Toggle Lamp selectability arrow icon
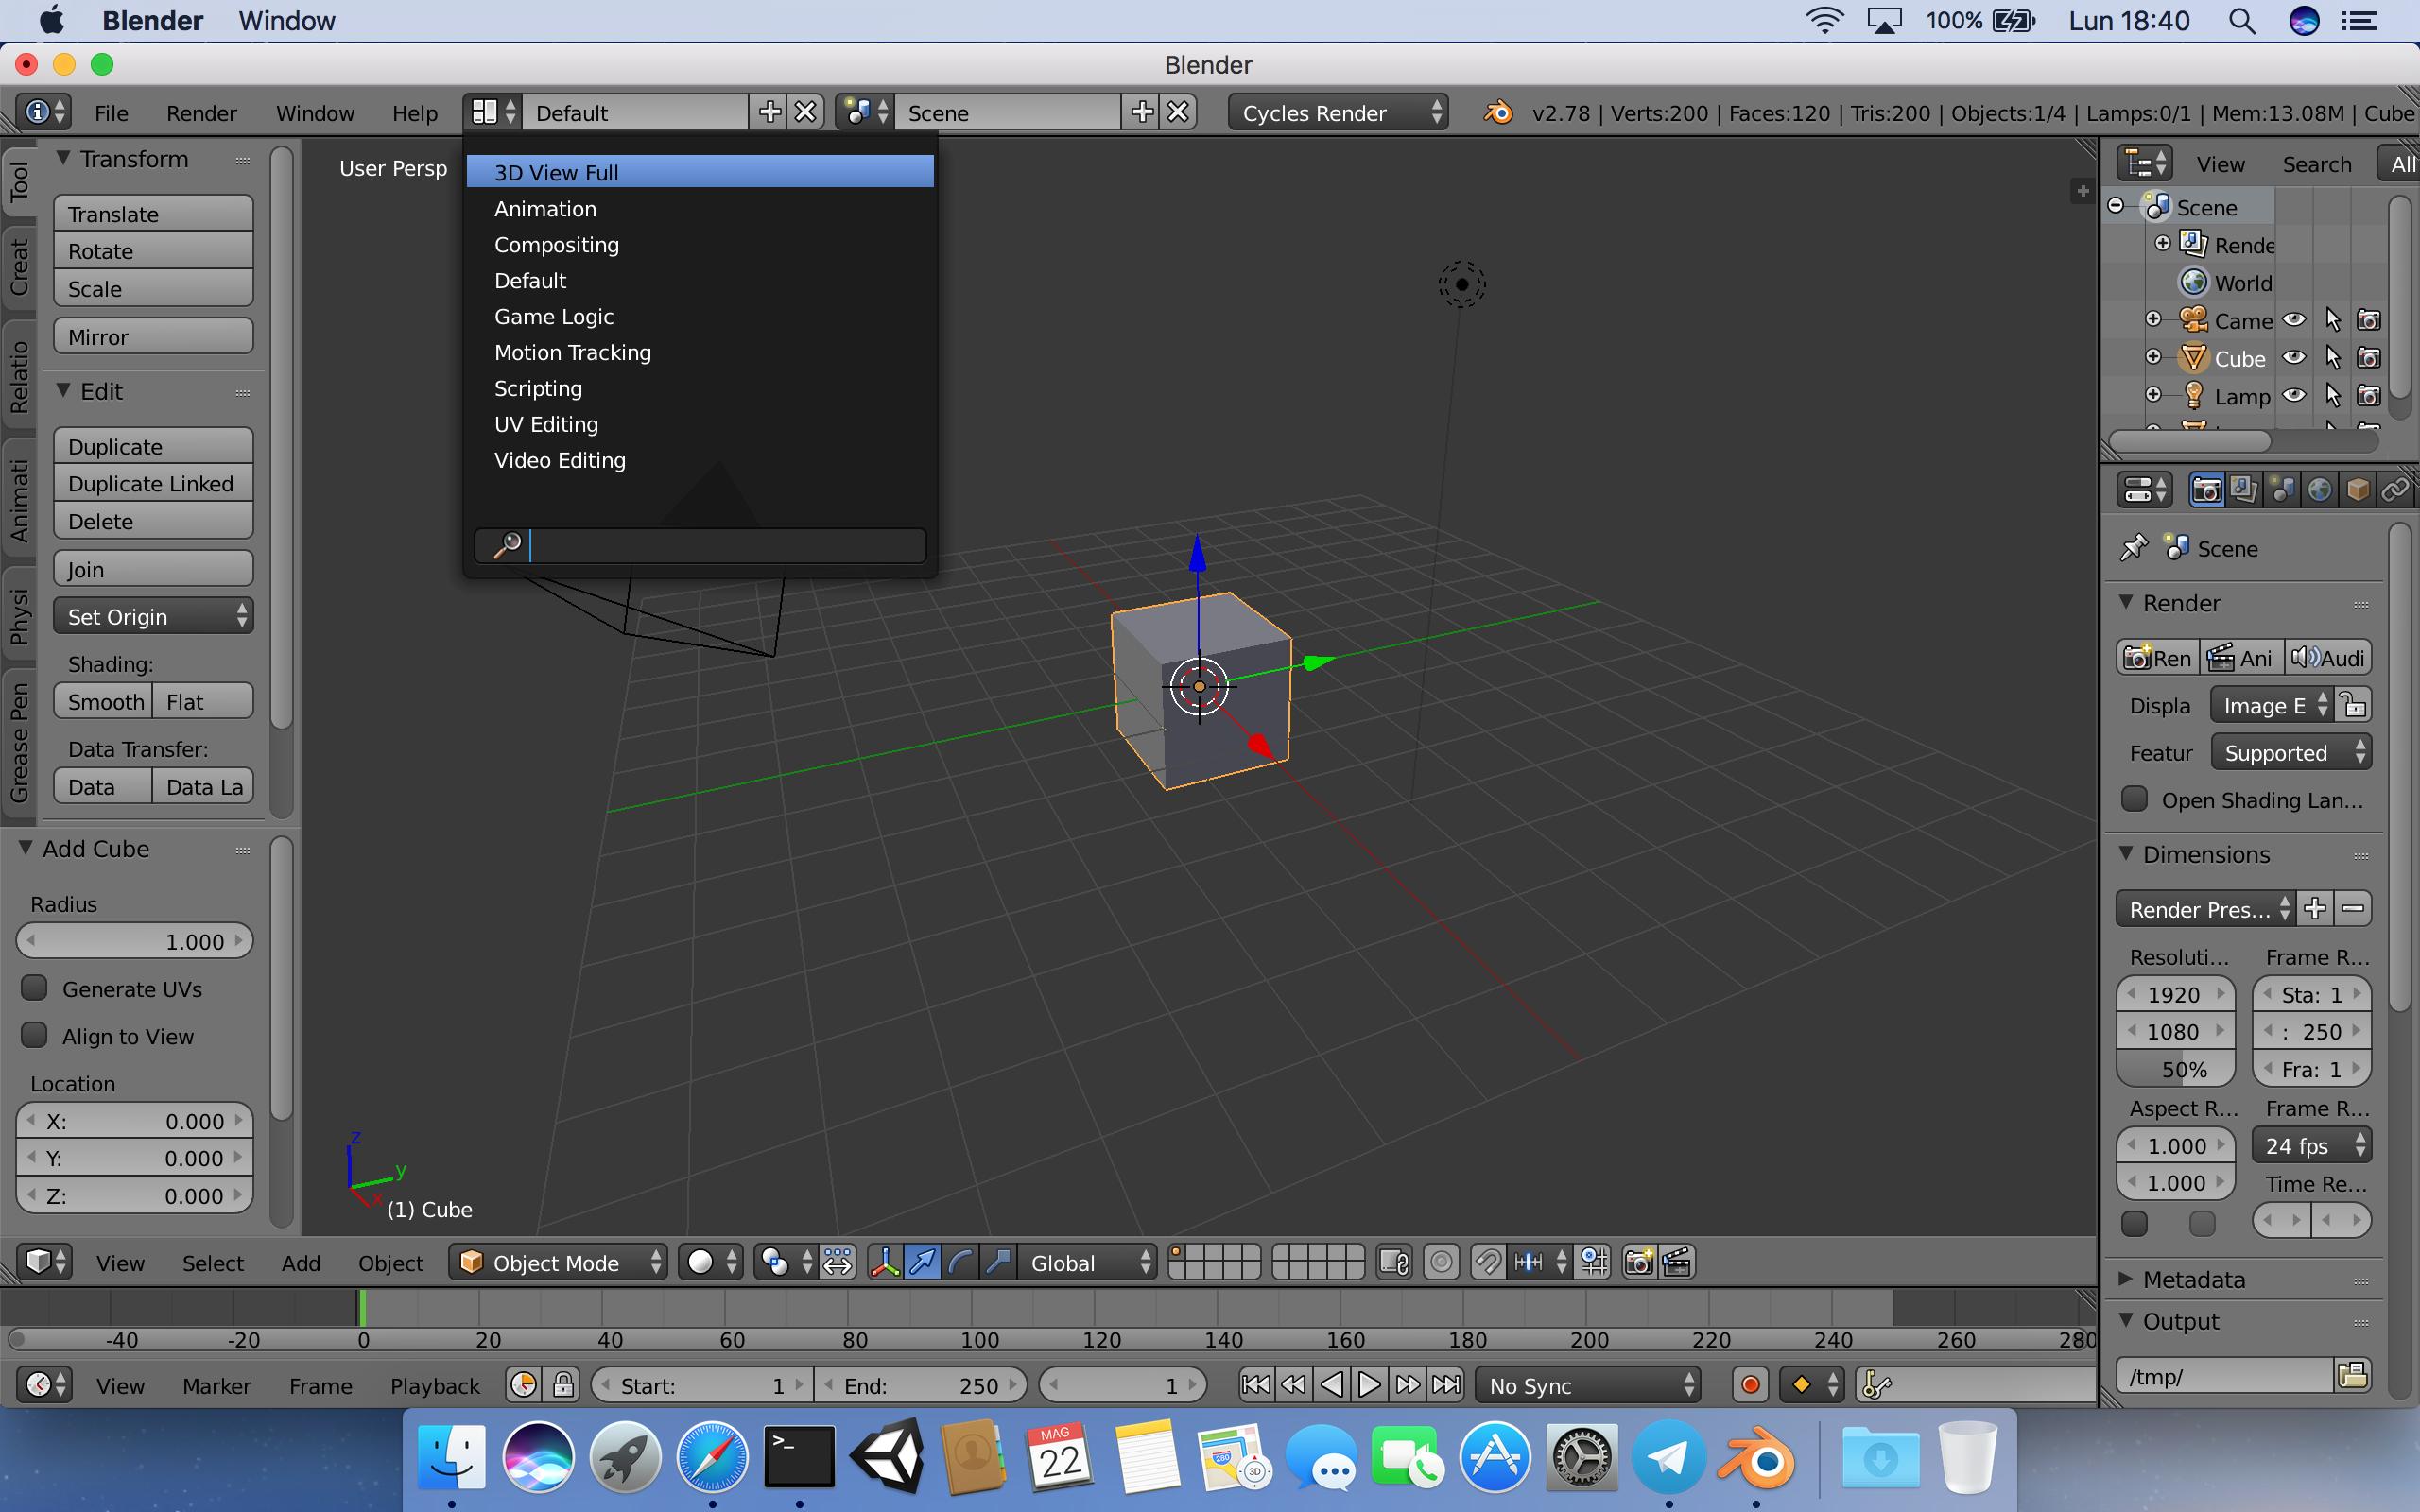The height and width of the screenshot is (1512, 2420). click(x=2333, y=396)
